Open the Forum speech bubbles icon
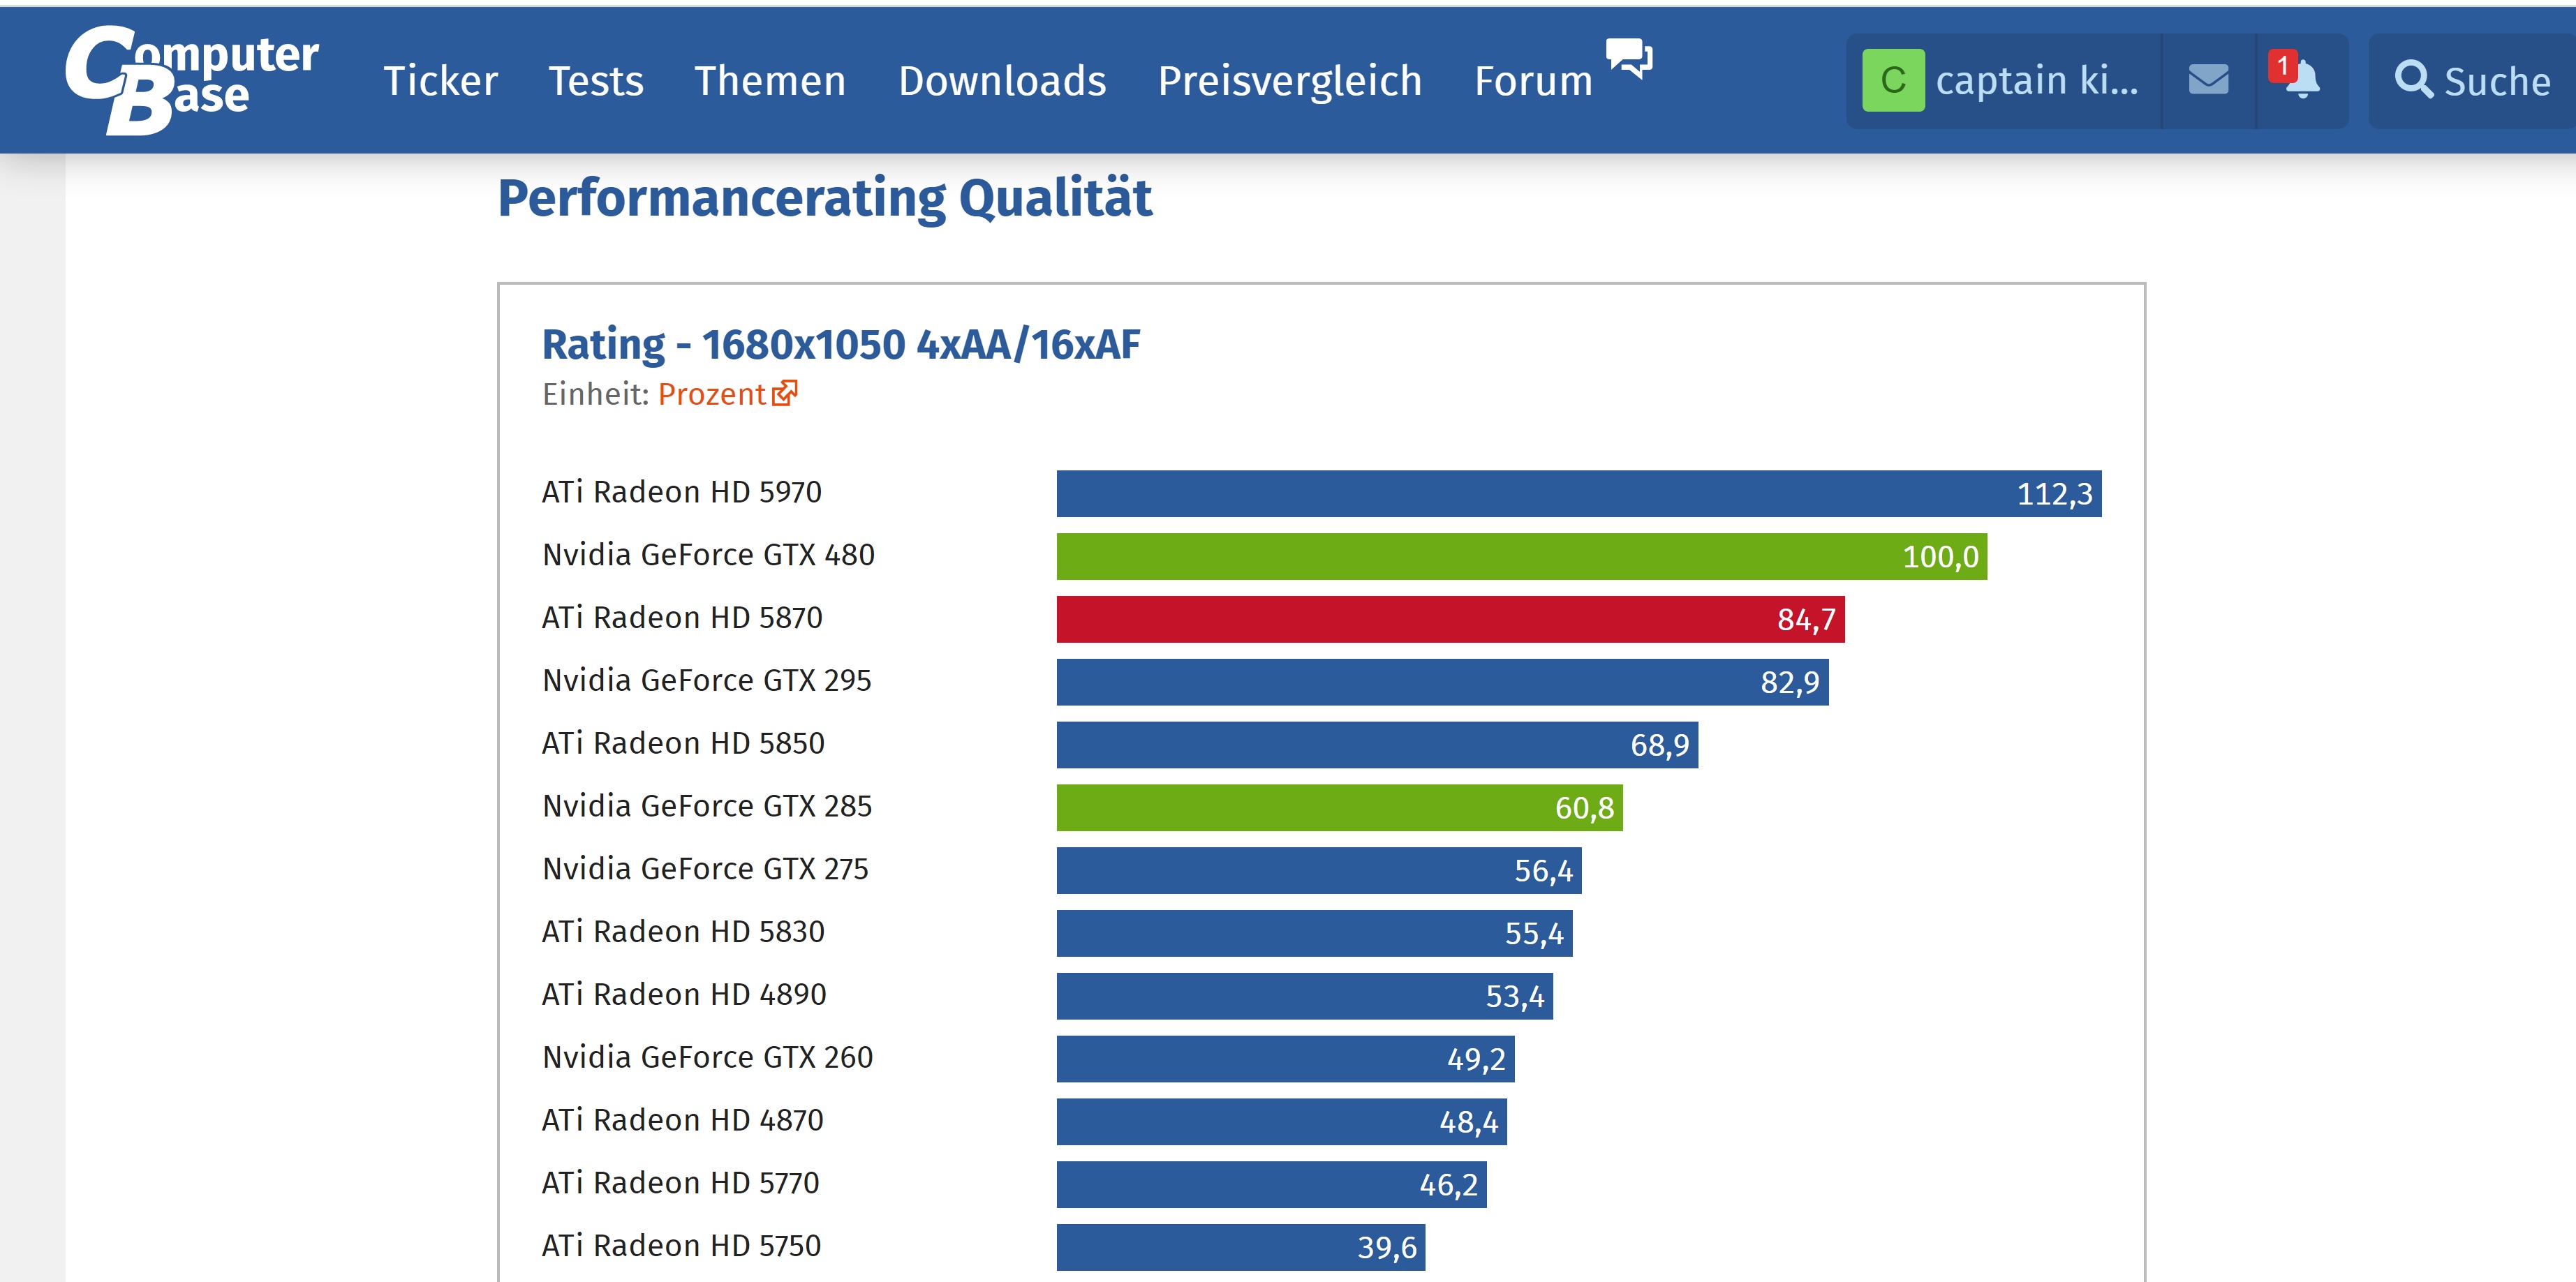 [x=1628, y=58]
